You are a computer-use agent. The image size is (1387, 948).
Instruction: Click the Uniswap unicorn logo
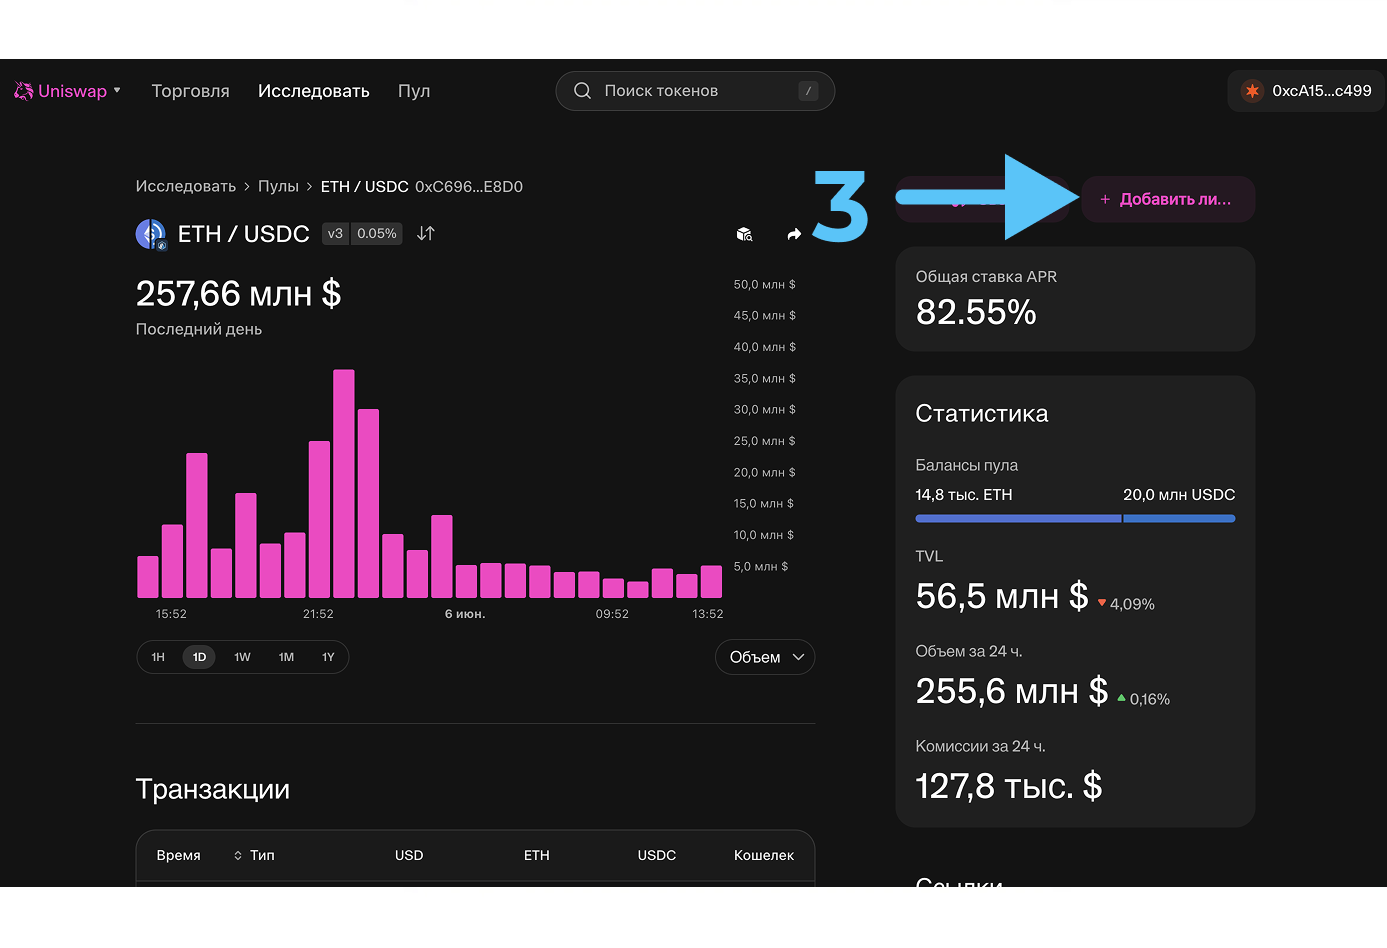pos(24,91)
